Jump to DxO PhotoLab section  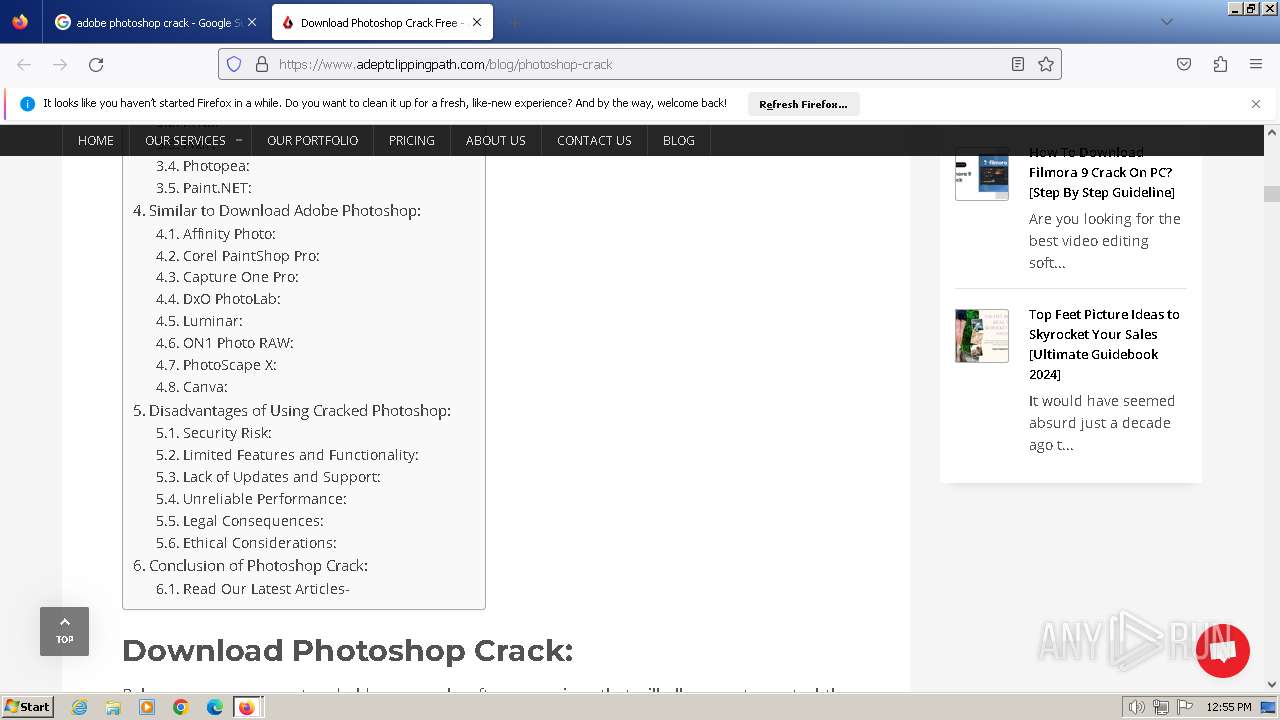(218, 299)
